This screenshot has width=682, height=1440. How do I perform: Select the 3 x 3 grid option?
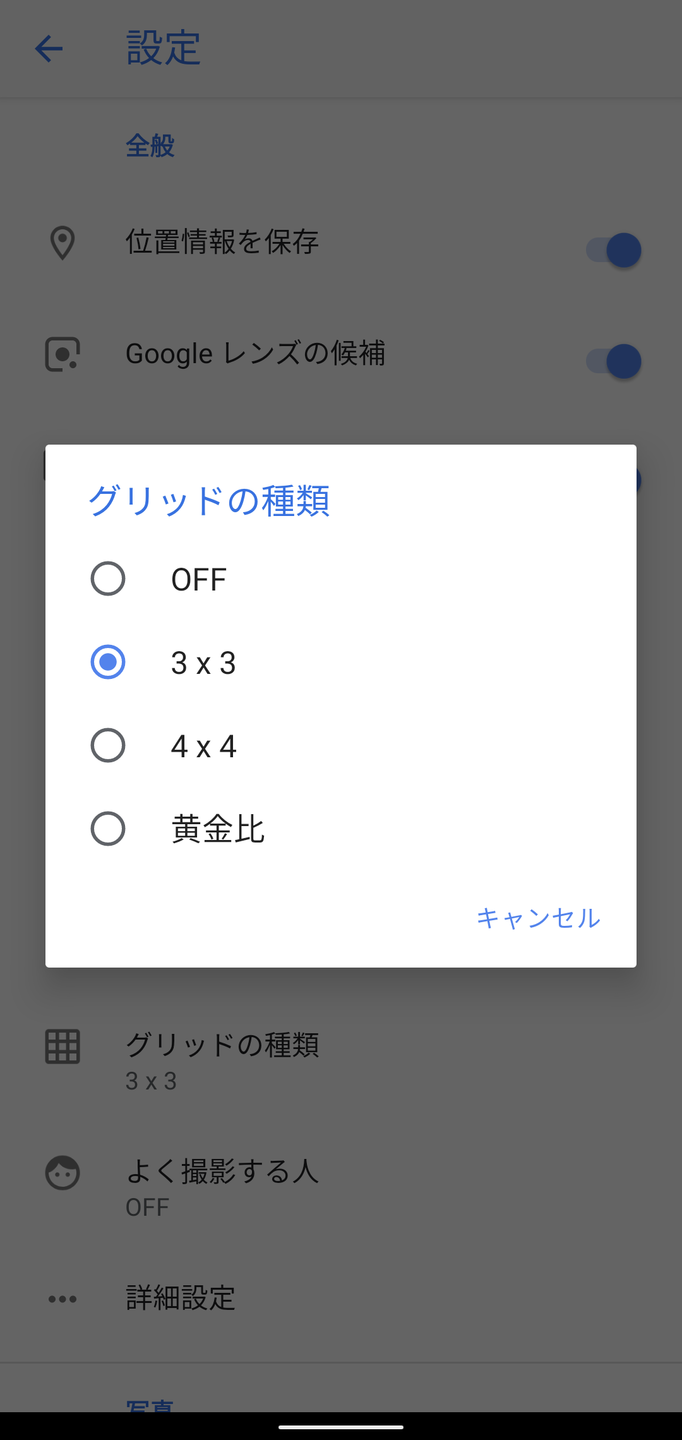108,662
